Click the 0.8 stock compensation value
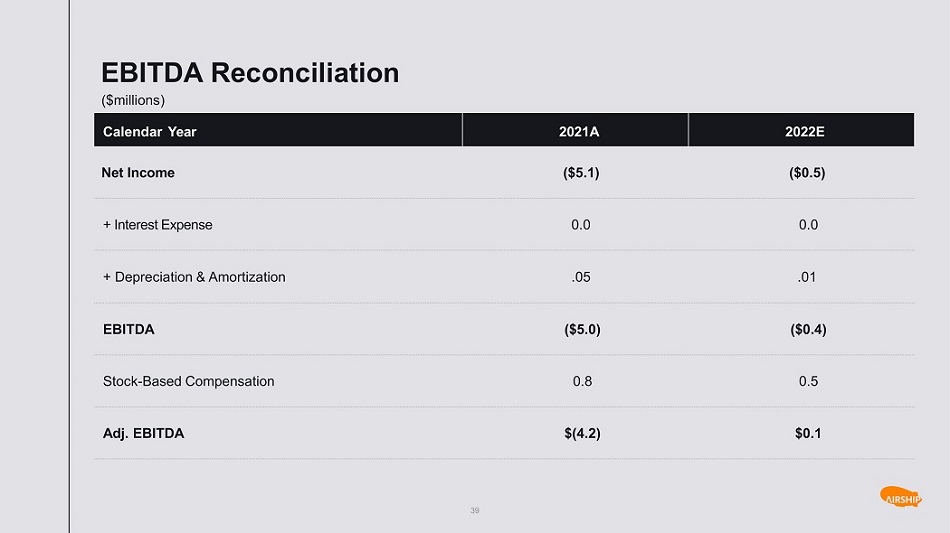Image resolution: width=950 pixels, height=533 pixels. tap(582, 381)
